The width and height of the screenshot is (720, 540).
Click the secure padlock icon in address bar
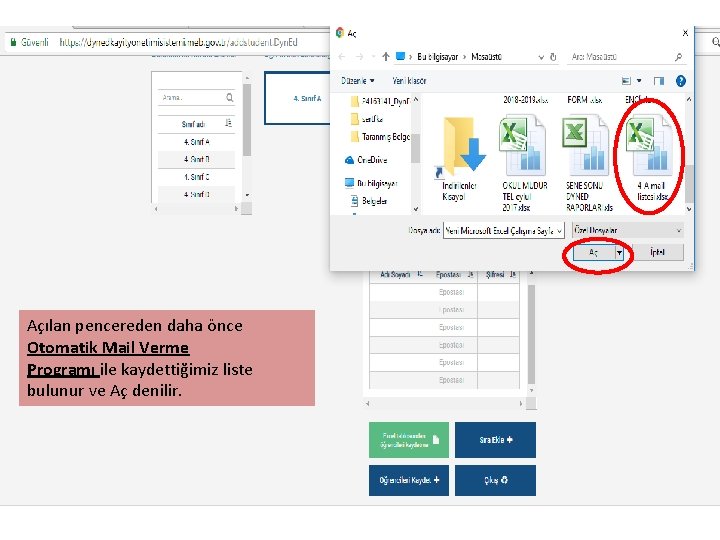click(x=13, y=42)
